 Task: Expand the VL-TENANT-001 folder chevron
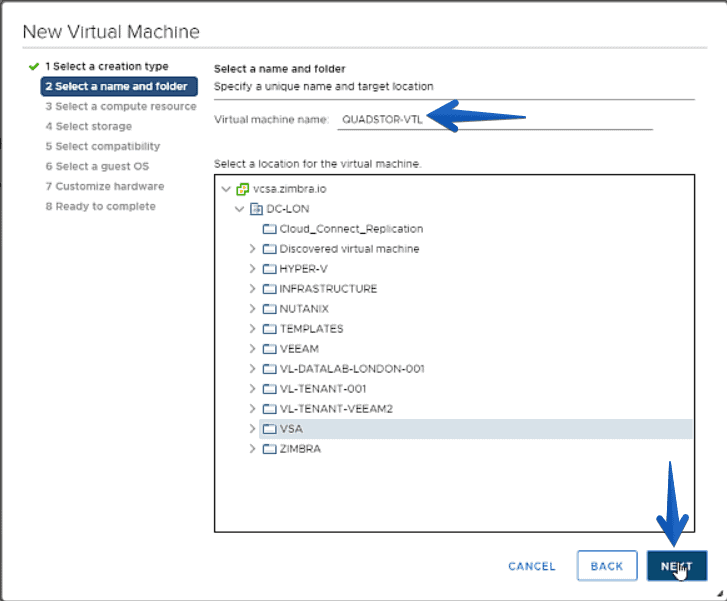(x=252, y=389)
